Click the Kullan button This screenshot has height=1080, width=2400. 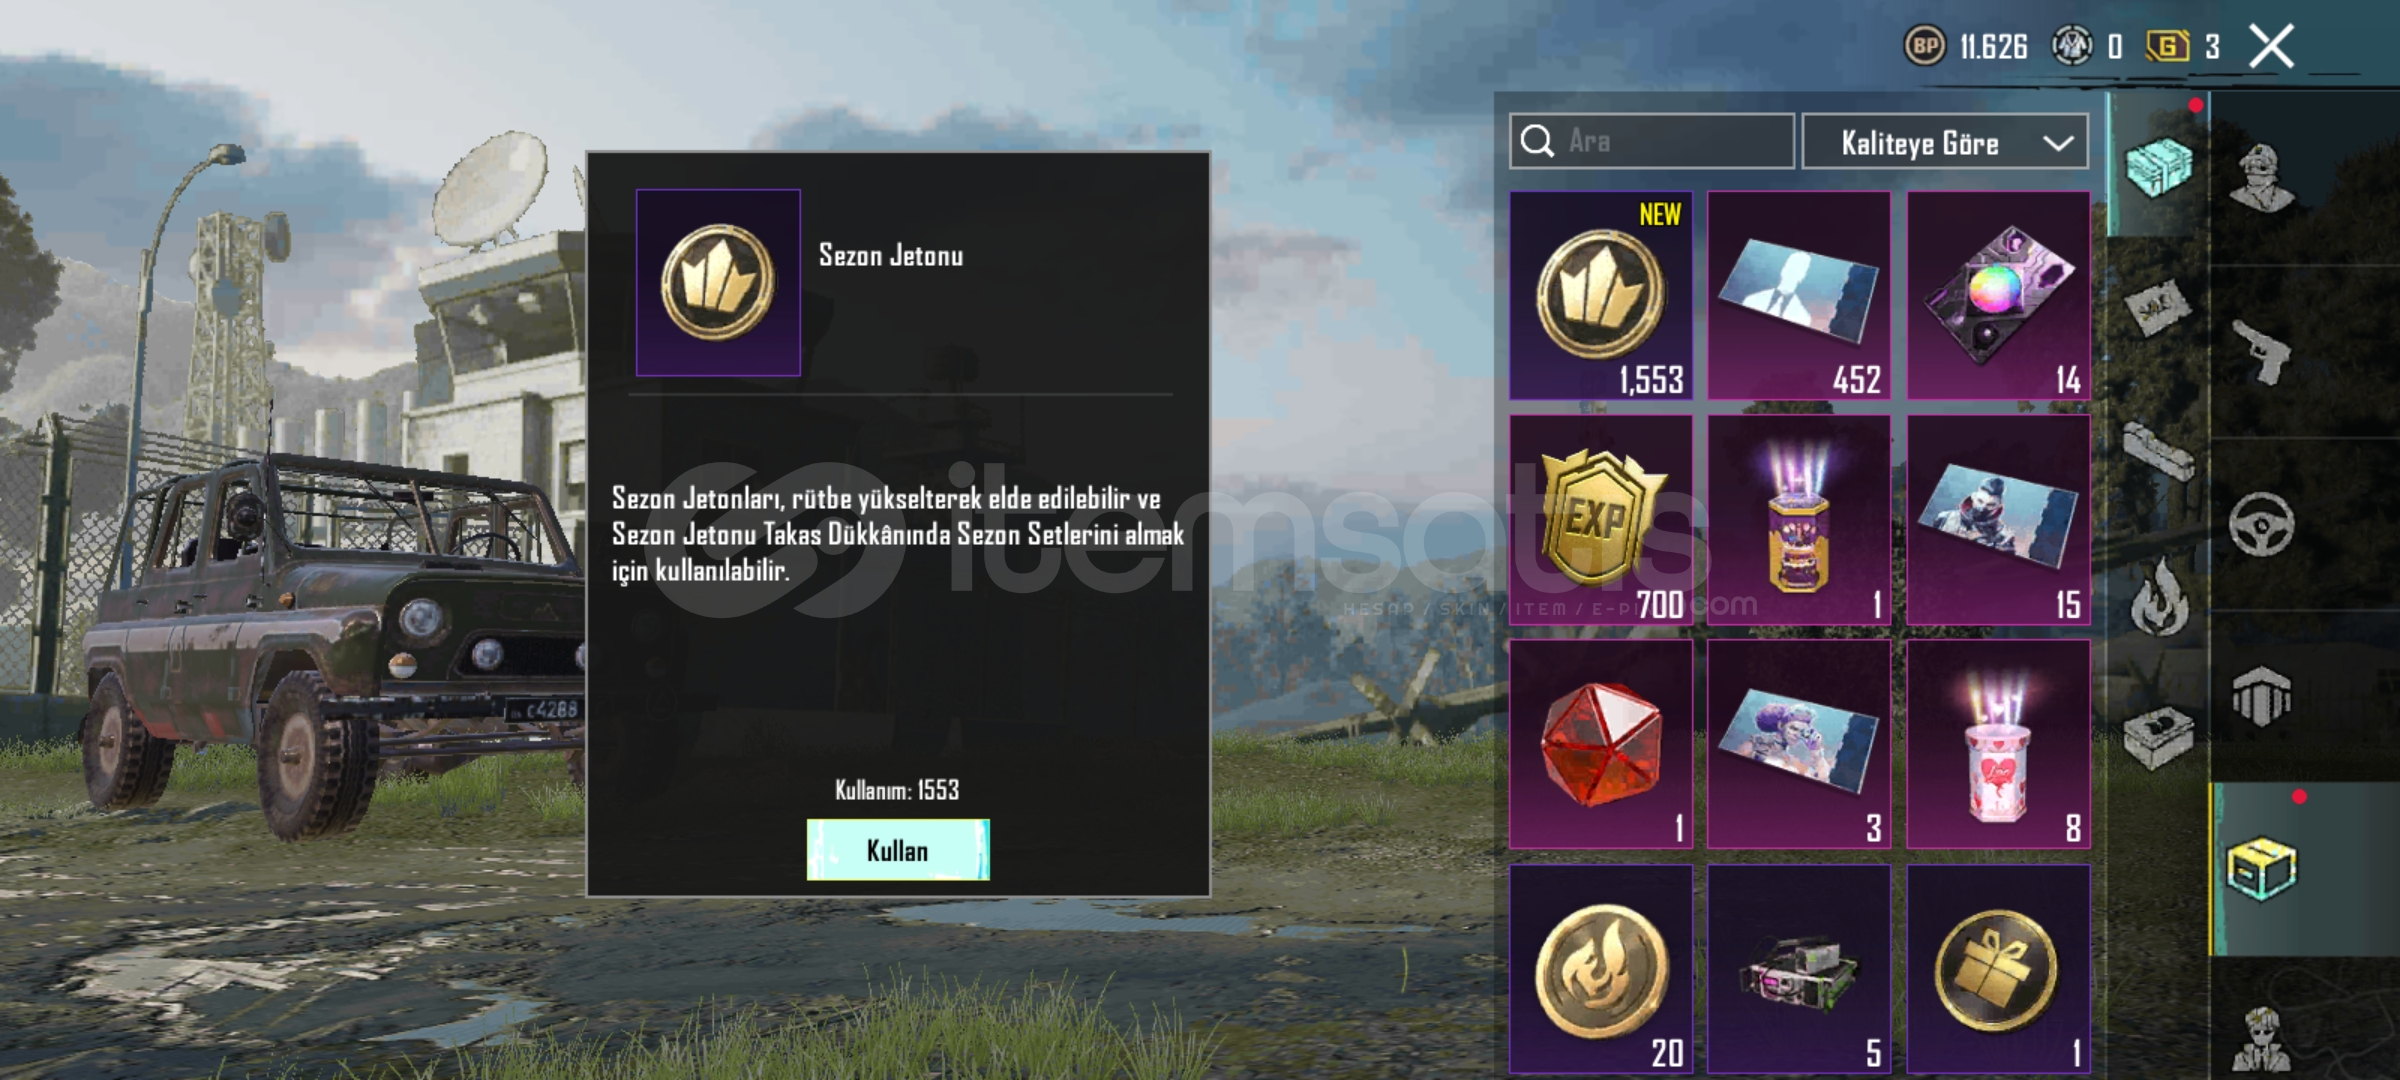coord(898,850)
